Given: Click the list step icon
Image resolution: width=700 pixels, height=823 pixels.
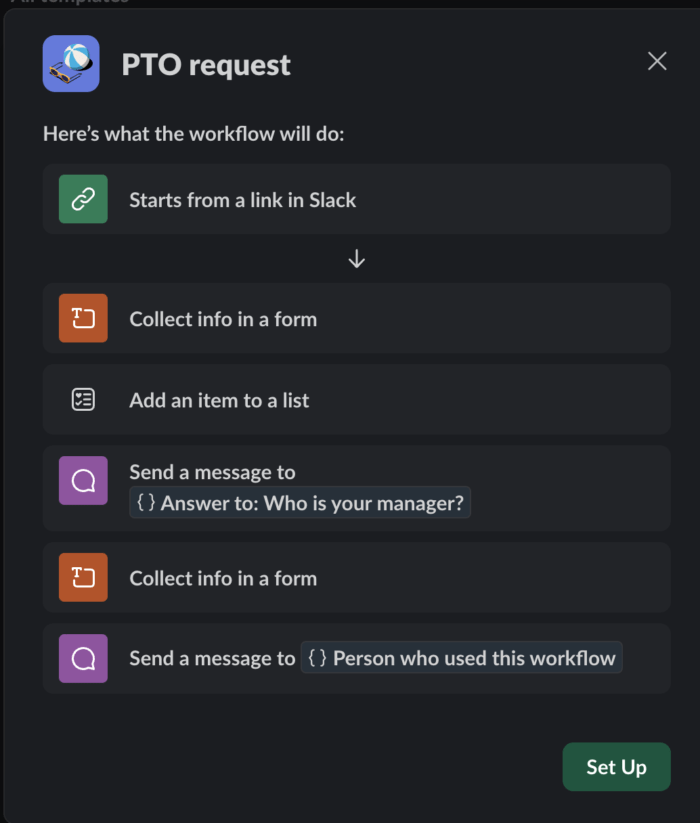Looking at the screenshot, I should [x=83, y=398].
